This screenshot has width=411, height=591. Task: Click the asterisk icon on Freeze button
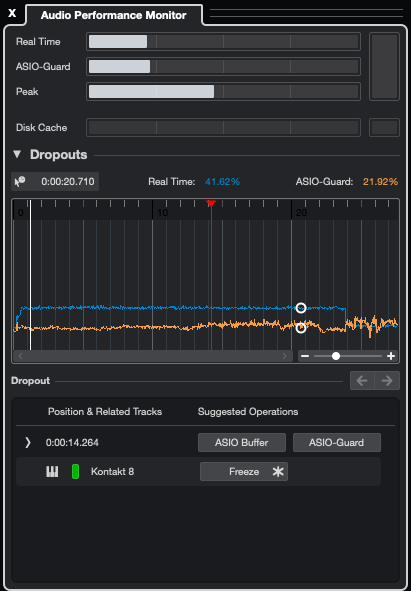click(x=278, y=472)
